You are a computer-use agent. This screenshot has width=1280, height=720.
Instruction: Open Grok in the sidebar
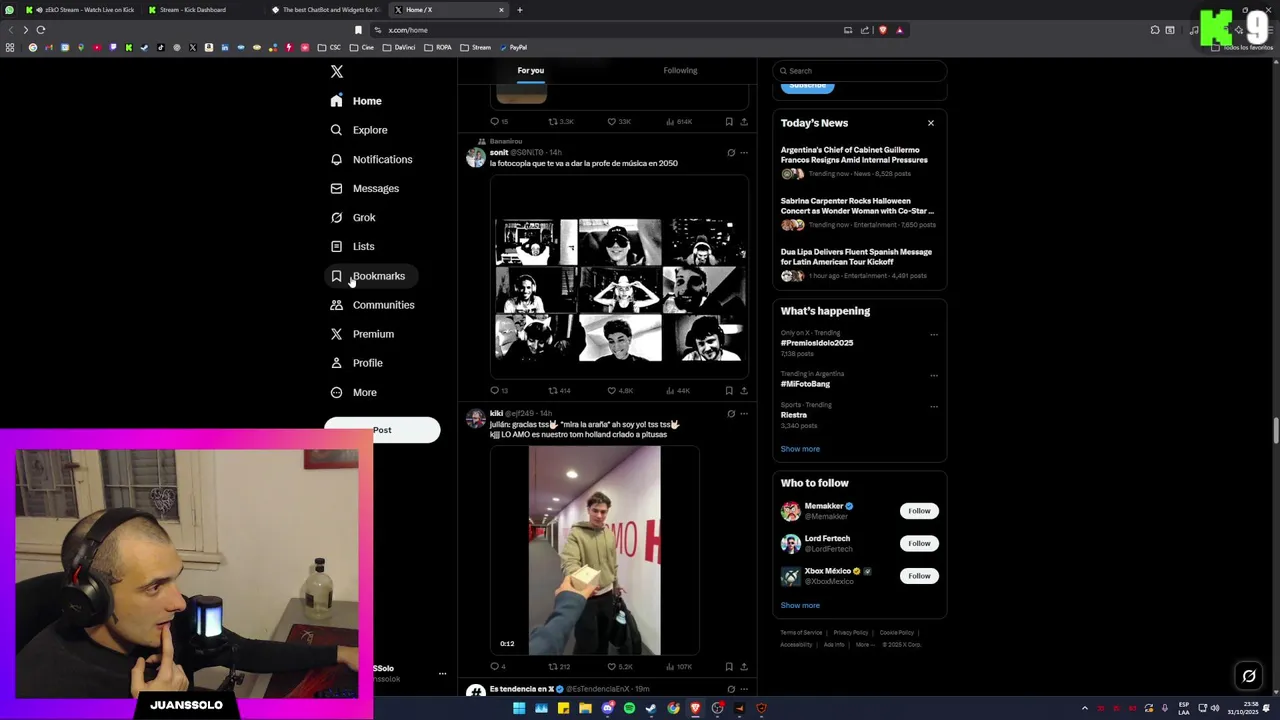pos(353,218)
